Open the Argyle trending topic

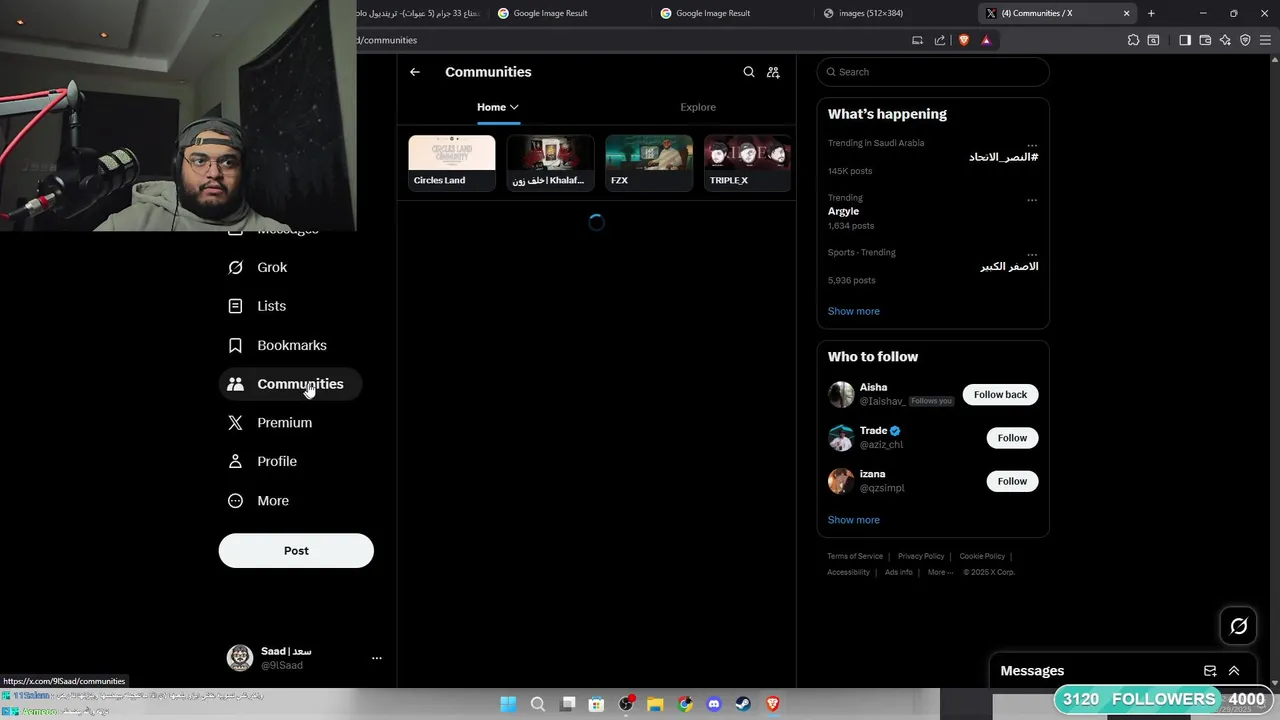(843, 211)
